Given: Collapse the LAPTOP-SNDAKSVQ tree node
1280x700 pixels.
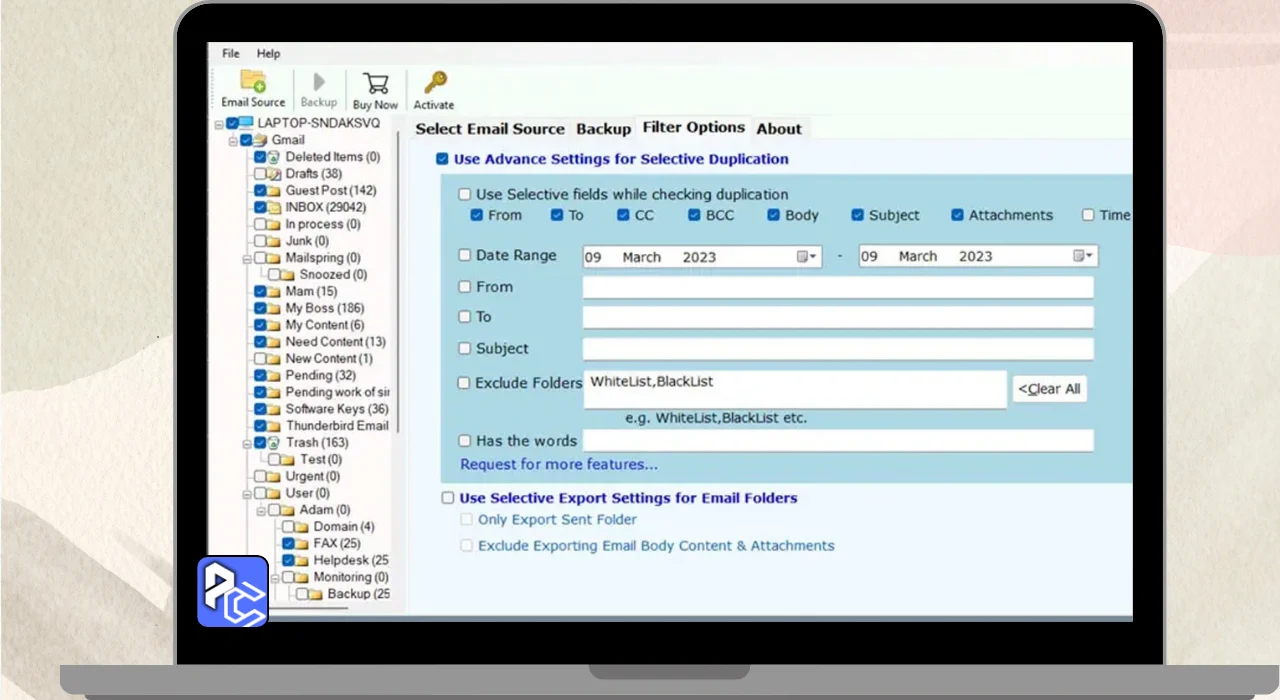Looking at the screenshot, I should tap(220, 124).
